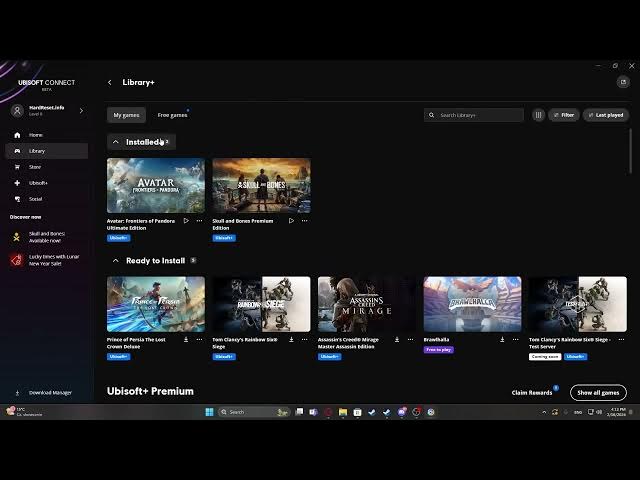Open Home in the sidebar

tap(35, 135)
